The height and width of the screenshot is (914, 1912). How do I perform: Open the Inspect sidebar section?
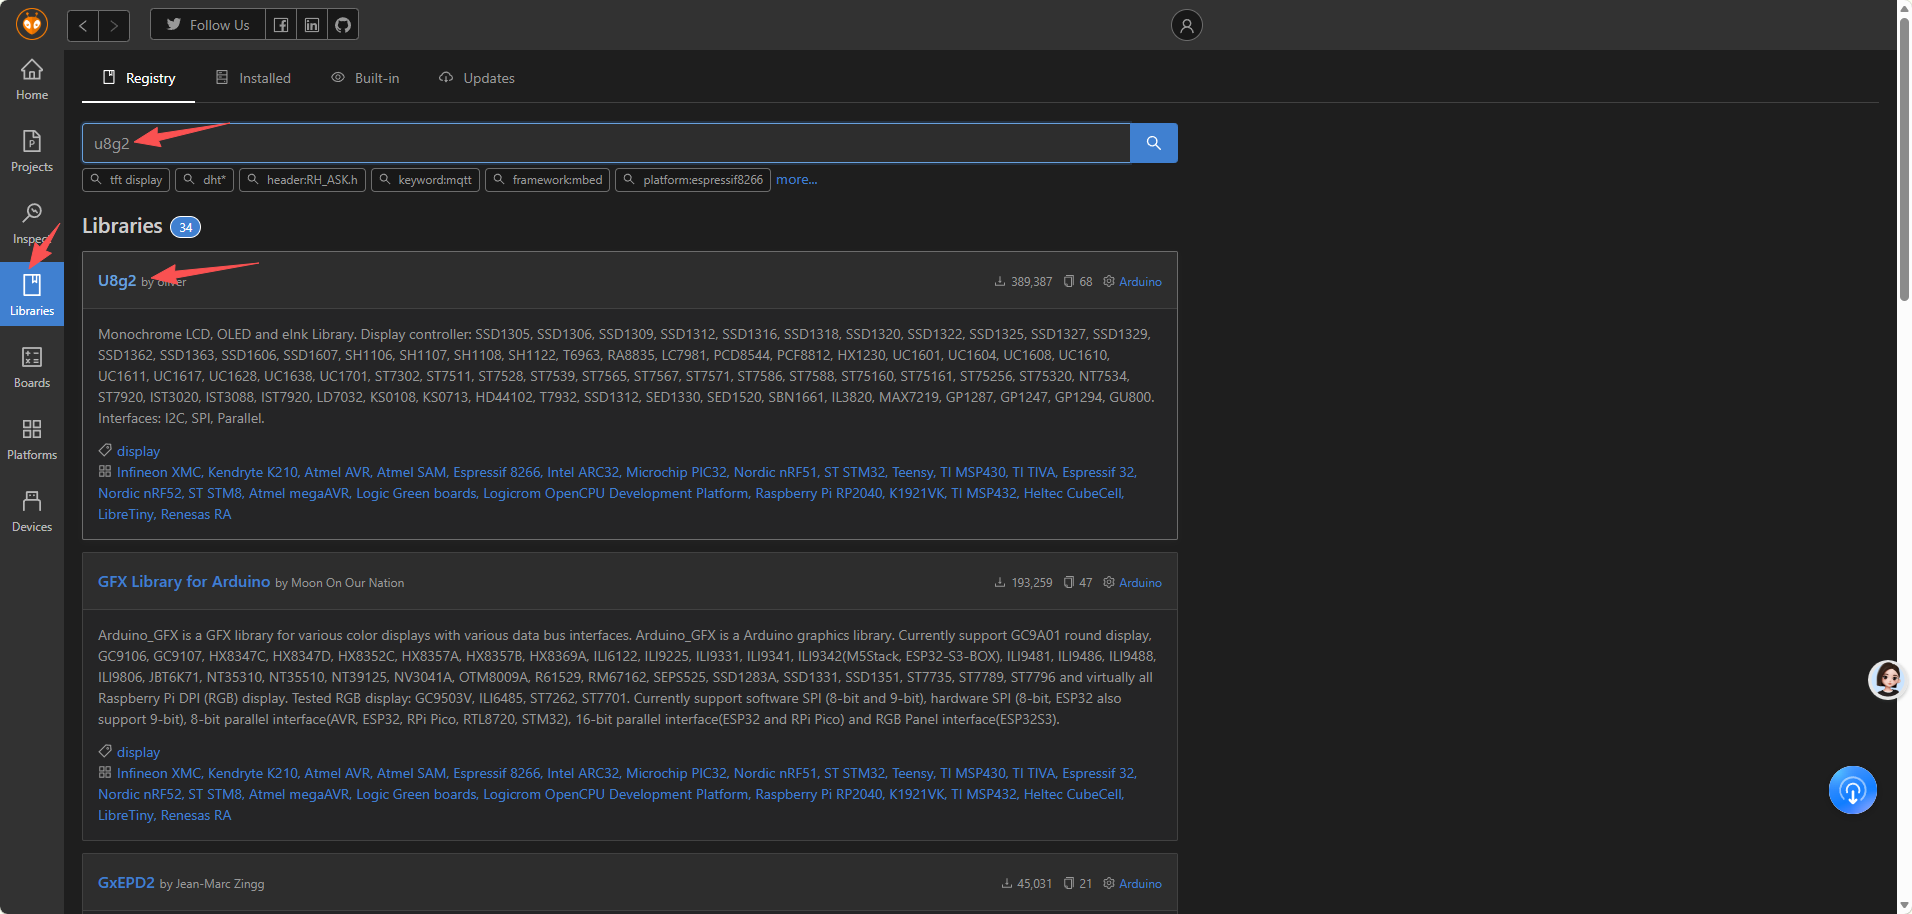32,224
